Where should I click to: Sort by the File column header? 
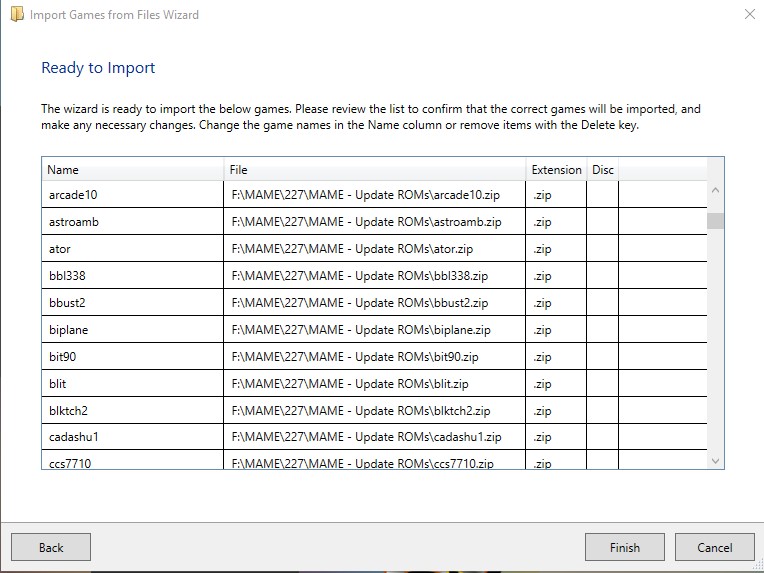(x=375, y=170)
